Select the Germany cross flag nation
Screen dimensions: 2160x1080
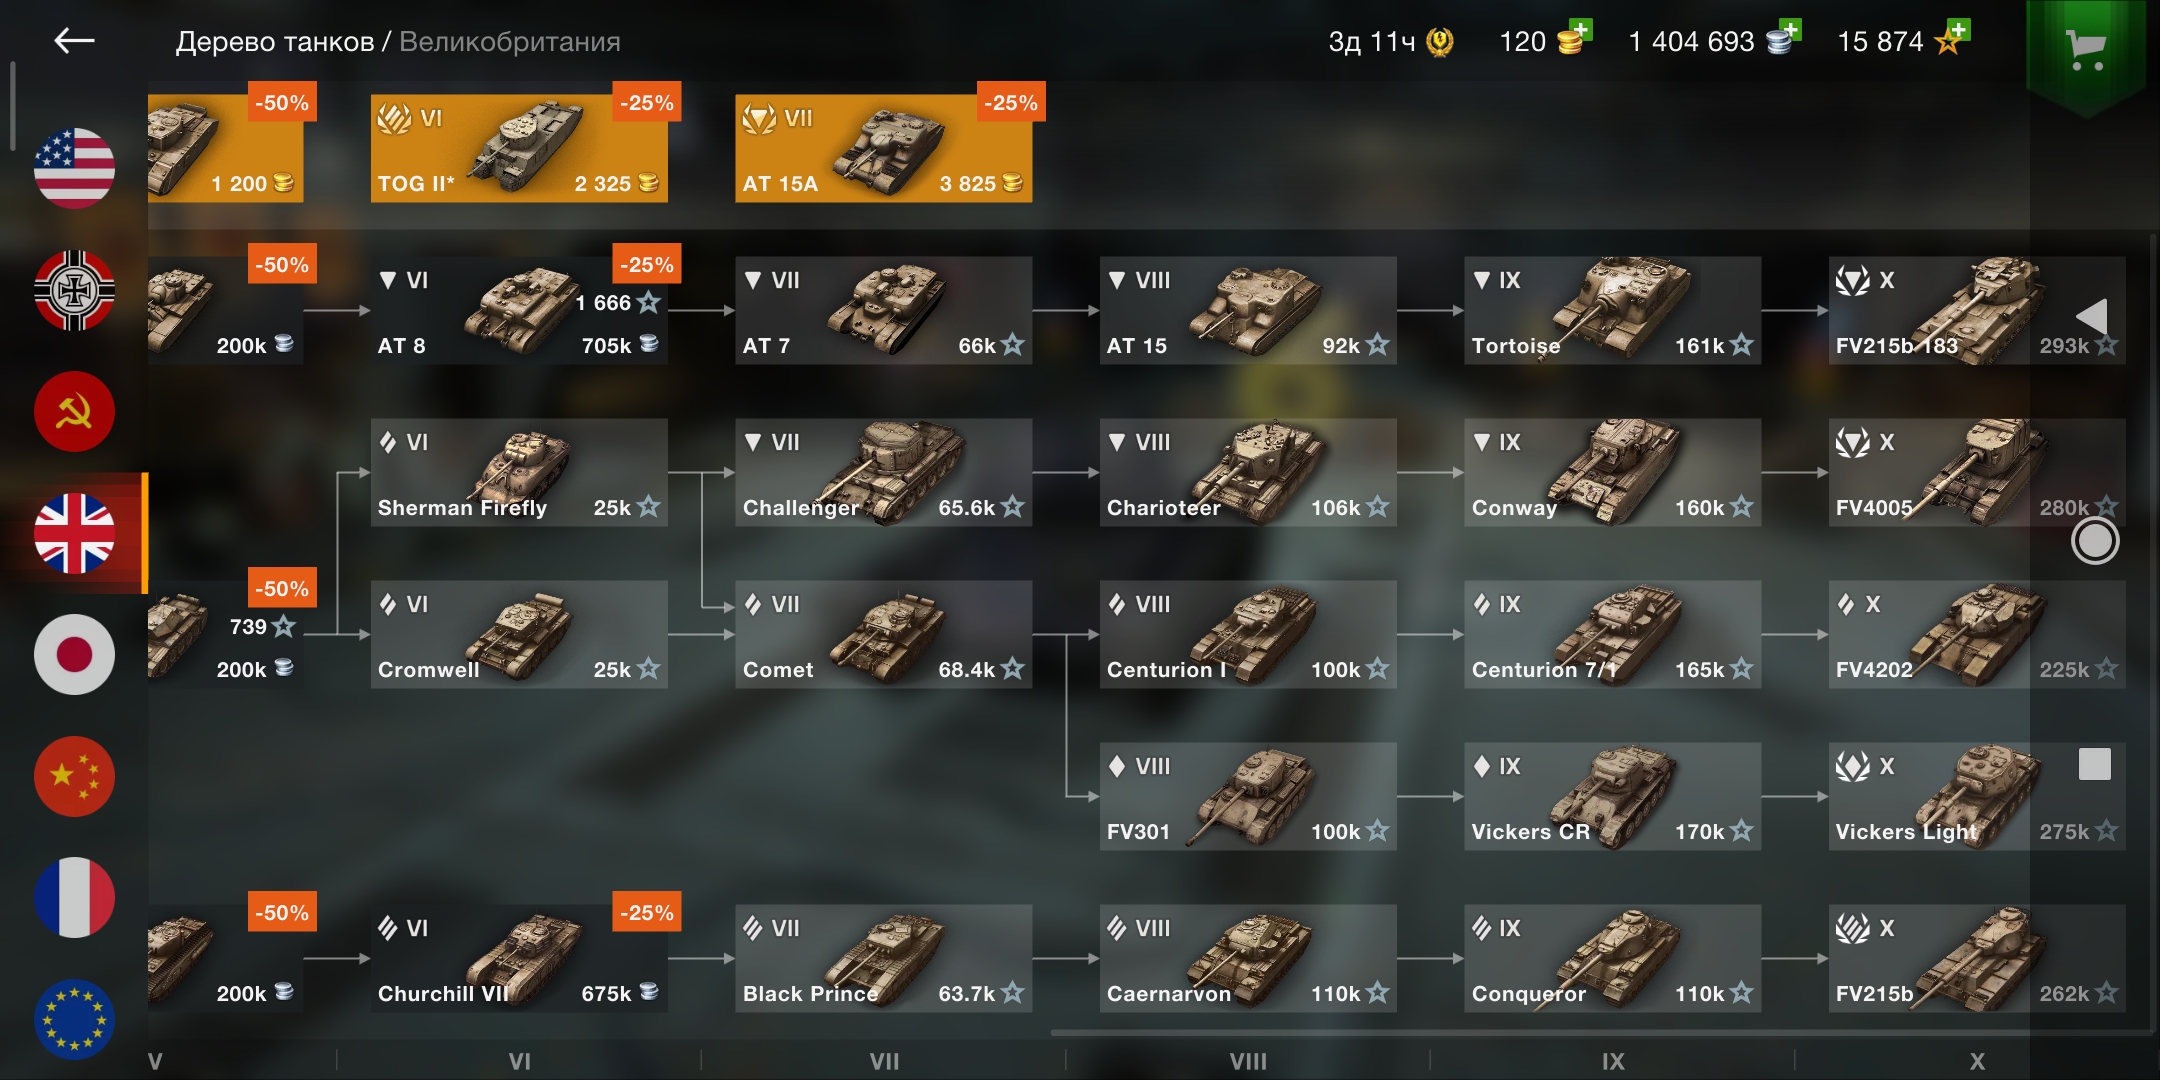[75, 290]
